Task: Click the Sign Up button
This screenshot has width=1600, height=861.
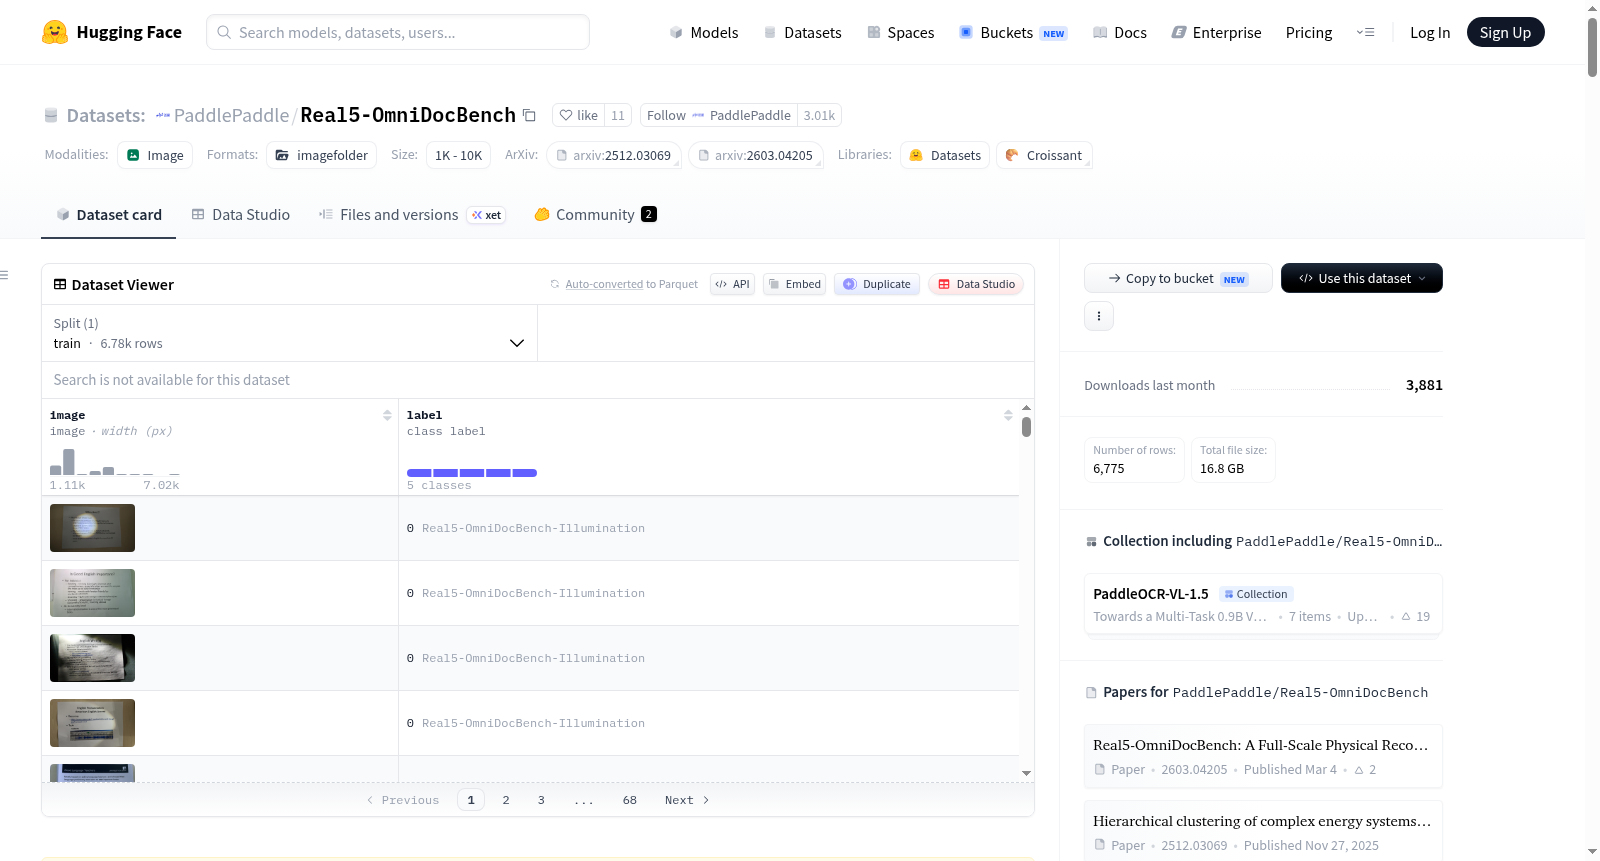Action: 1505,32
